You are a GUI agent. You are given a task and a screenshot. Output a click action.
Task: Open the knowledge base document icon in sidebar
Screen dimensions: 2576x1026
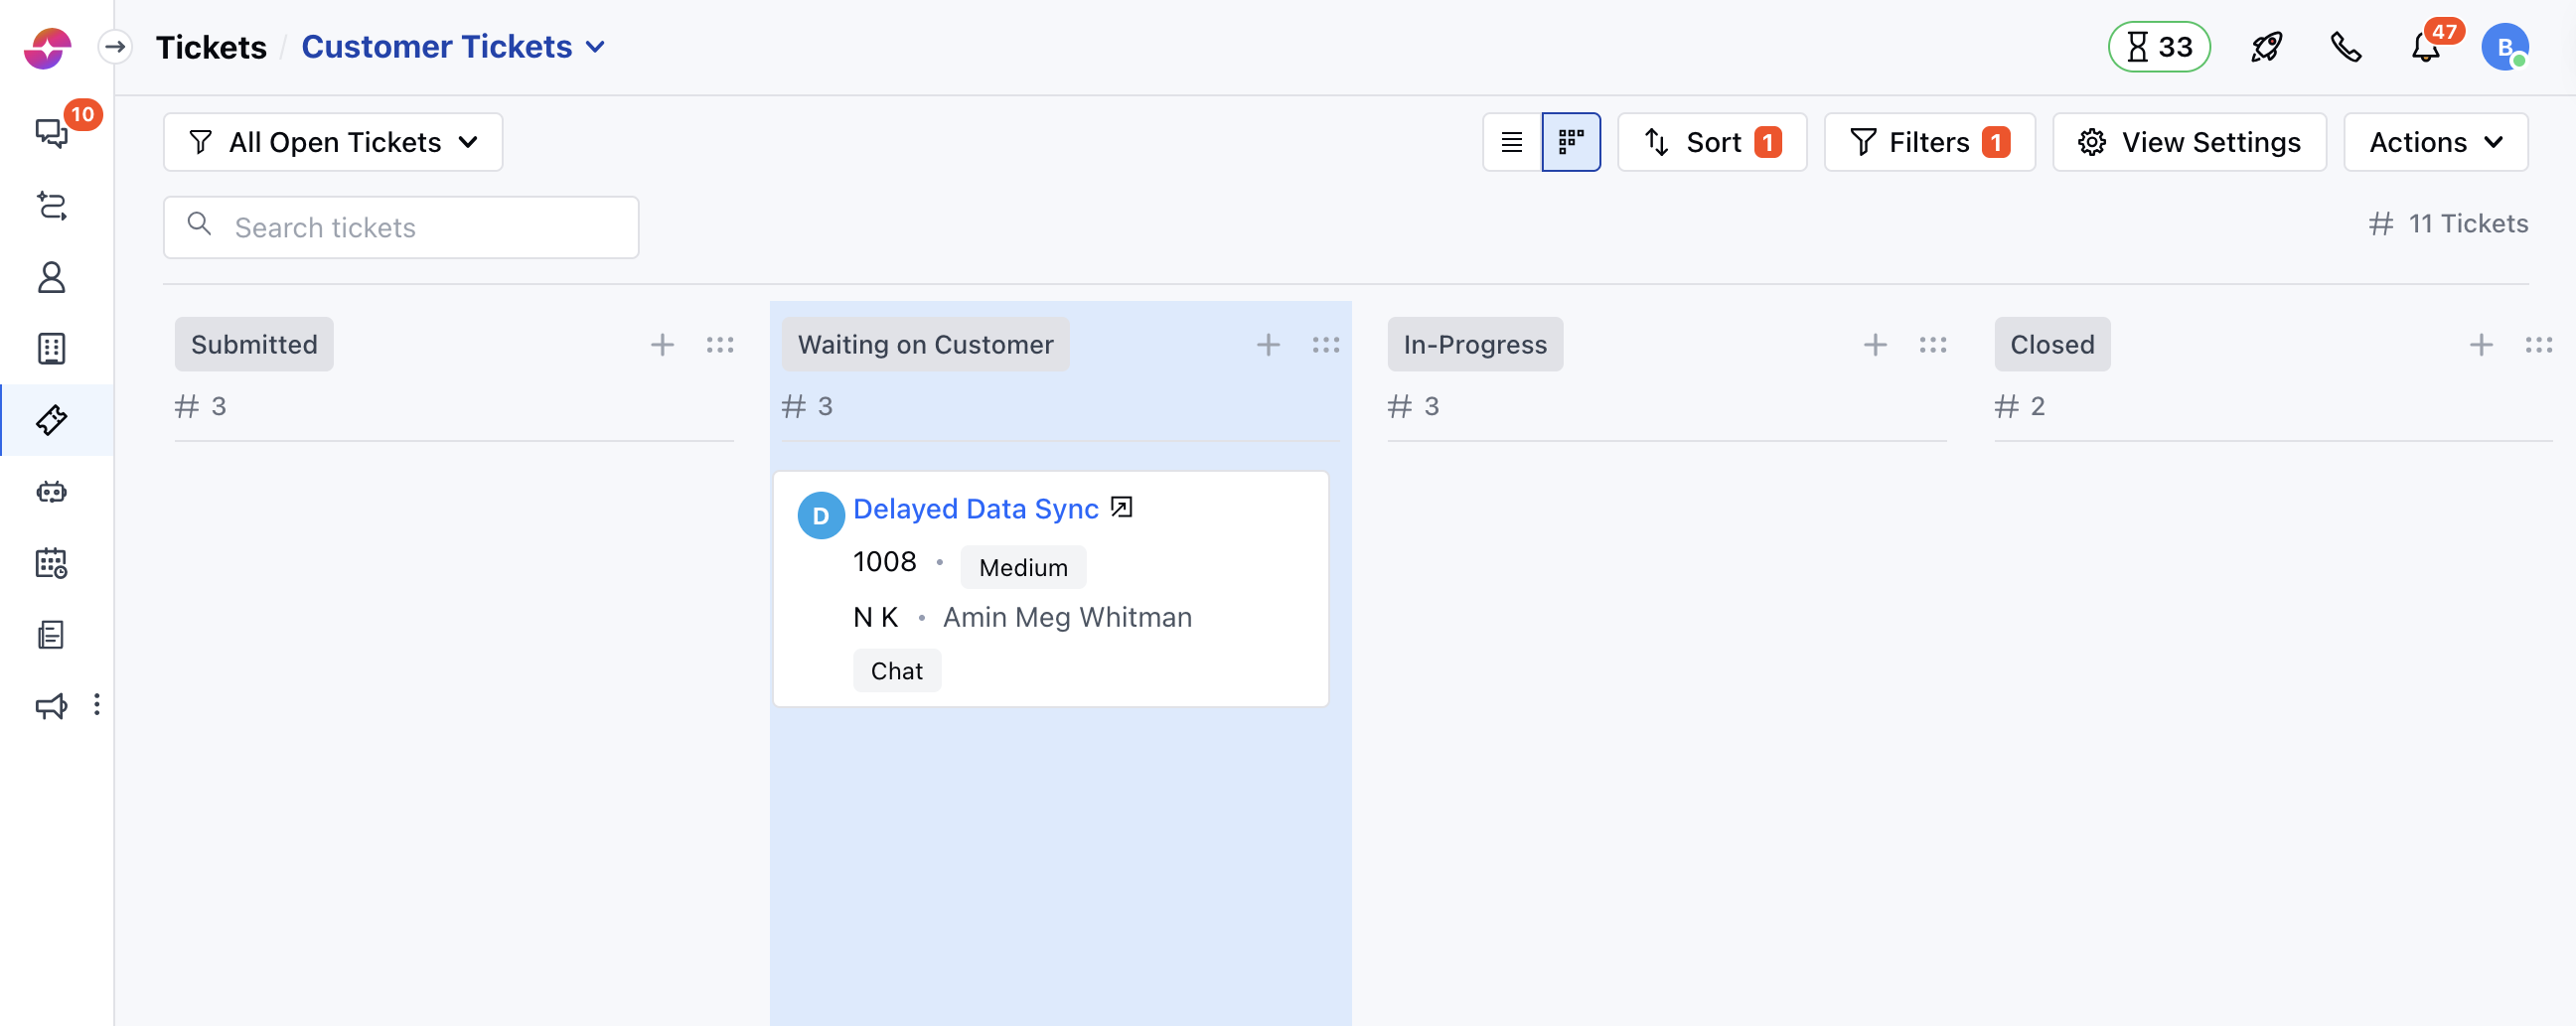(51, 634)
